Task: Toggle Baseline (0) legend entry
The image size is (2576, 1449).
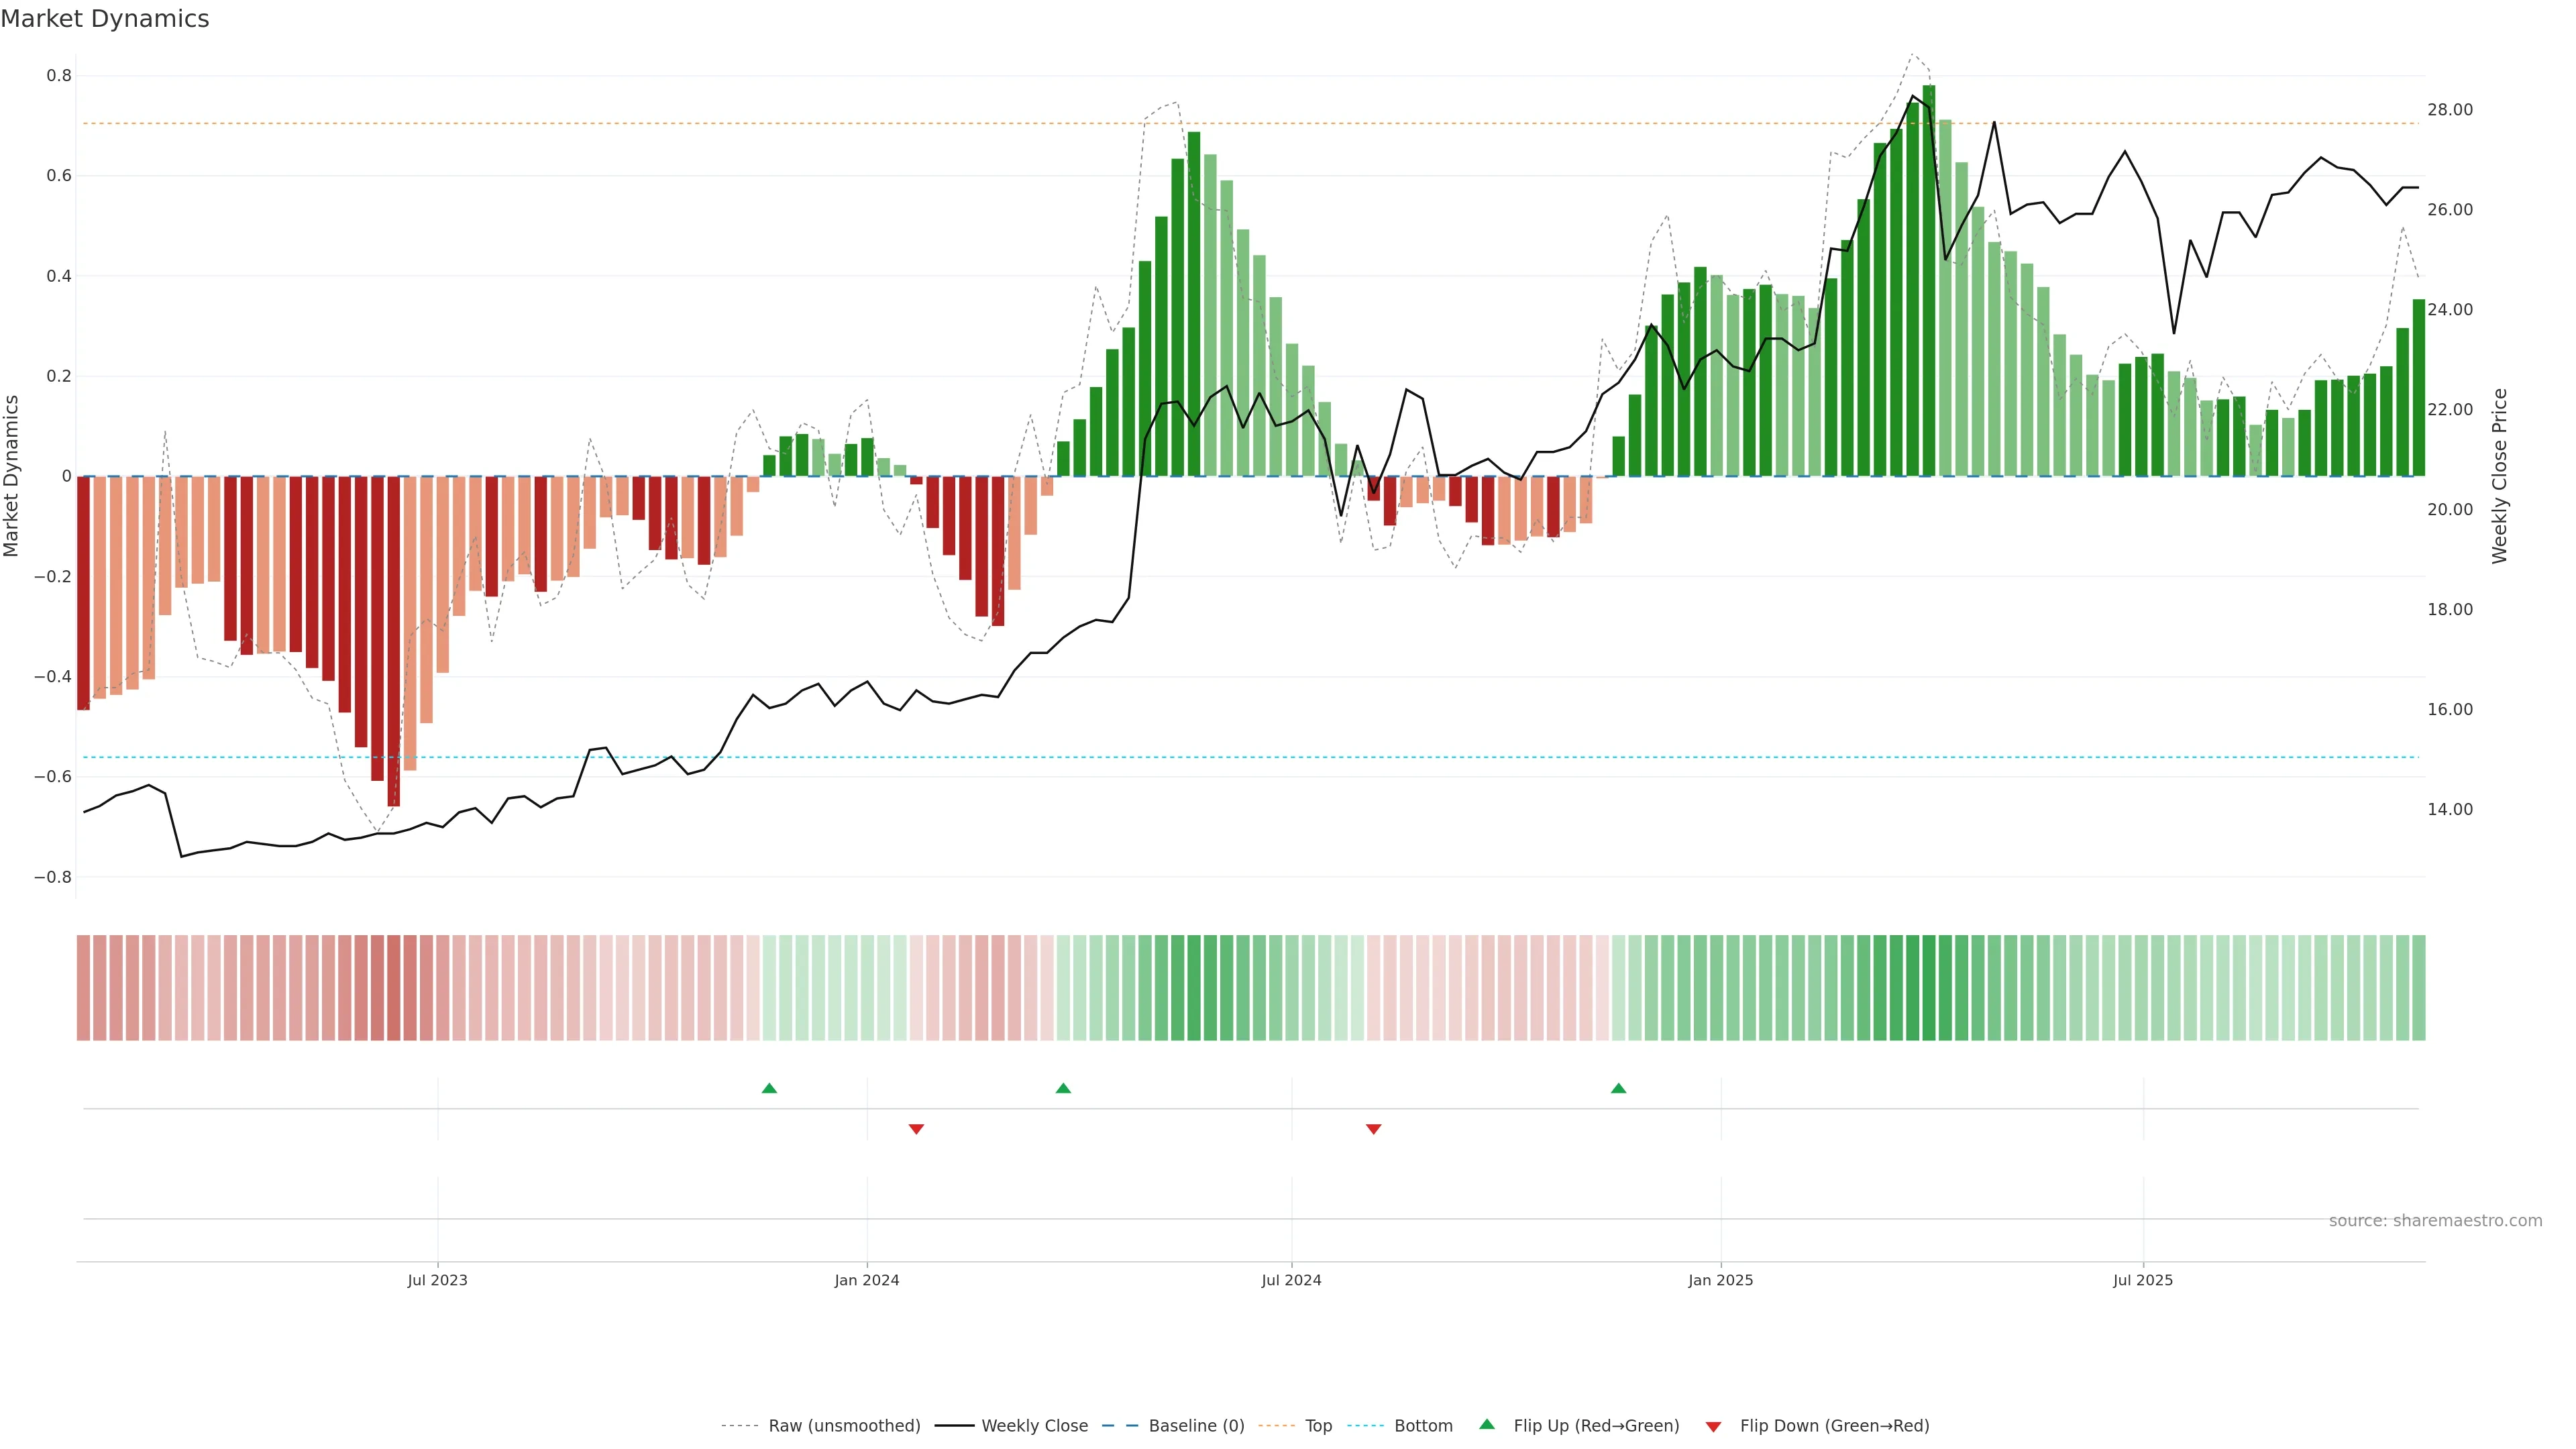Action: [x=1196, y=1426]
